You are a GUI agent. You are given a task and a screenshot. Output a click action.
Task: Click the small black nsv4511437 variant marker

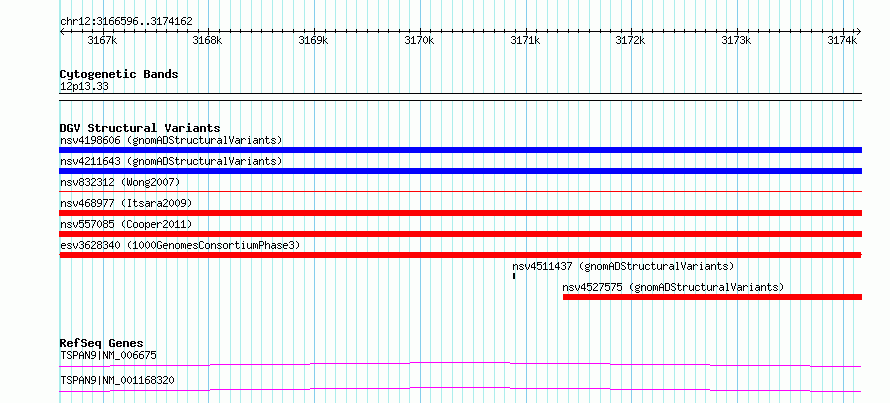point(514,276)
